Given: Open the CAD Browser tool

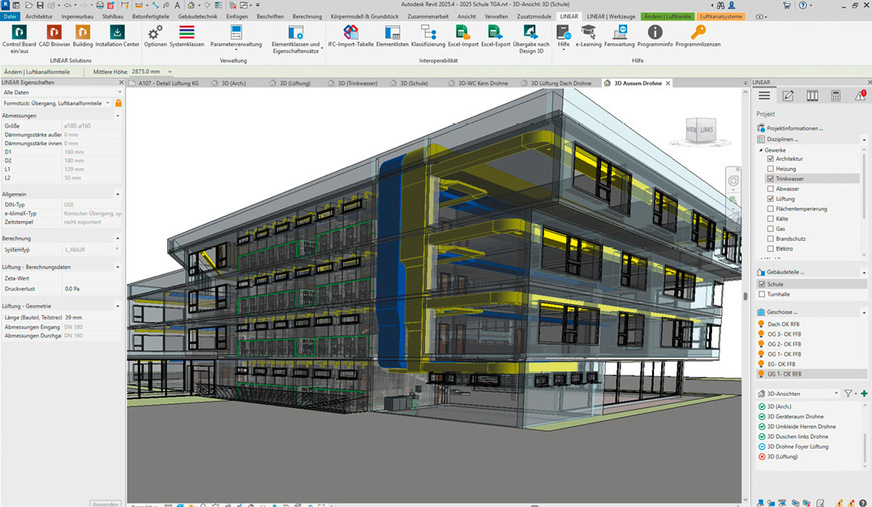Looking at the screenshot, I should (52, 35).
